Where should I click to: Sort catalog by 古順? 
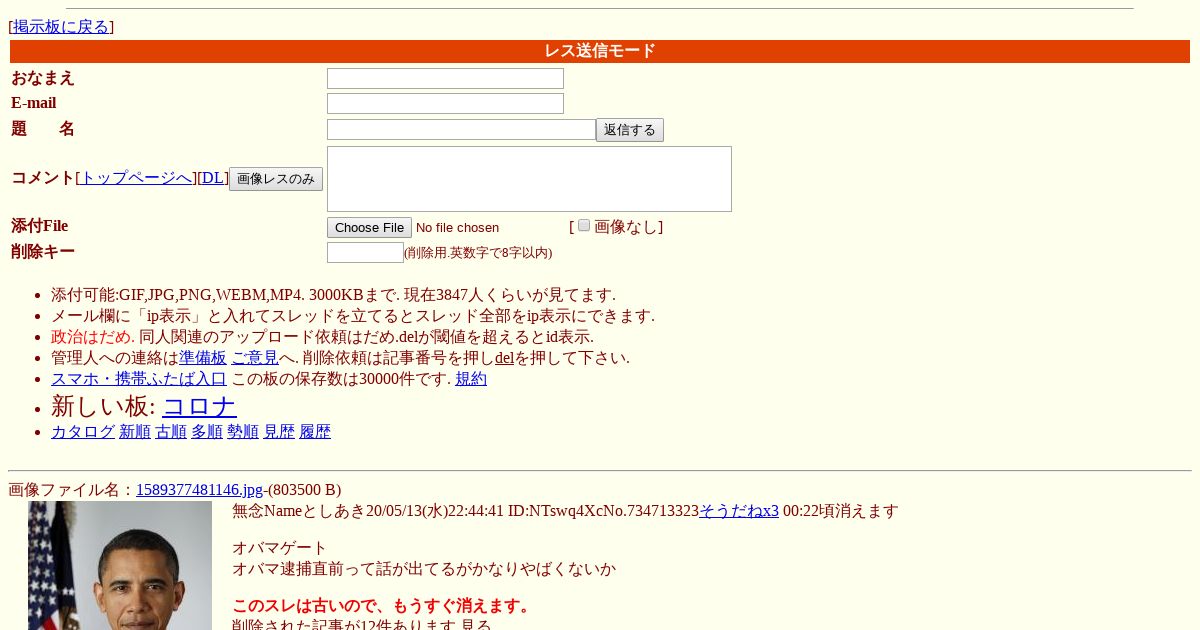click(x=171, y=432)
